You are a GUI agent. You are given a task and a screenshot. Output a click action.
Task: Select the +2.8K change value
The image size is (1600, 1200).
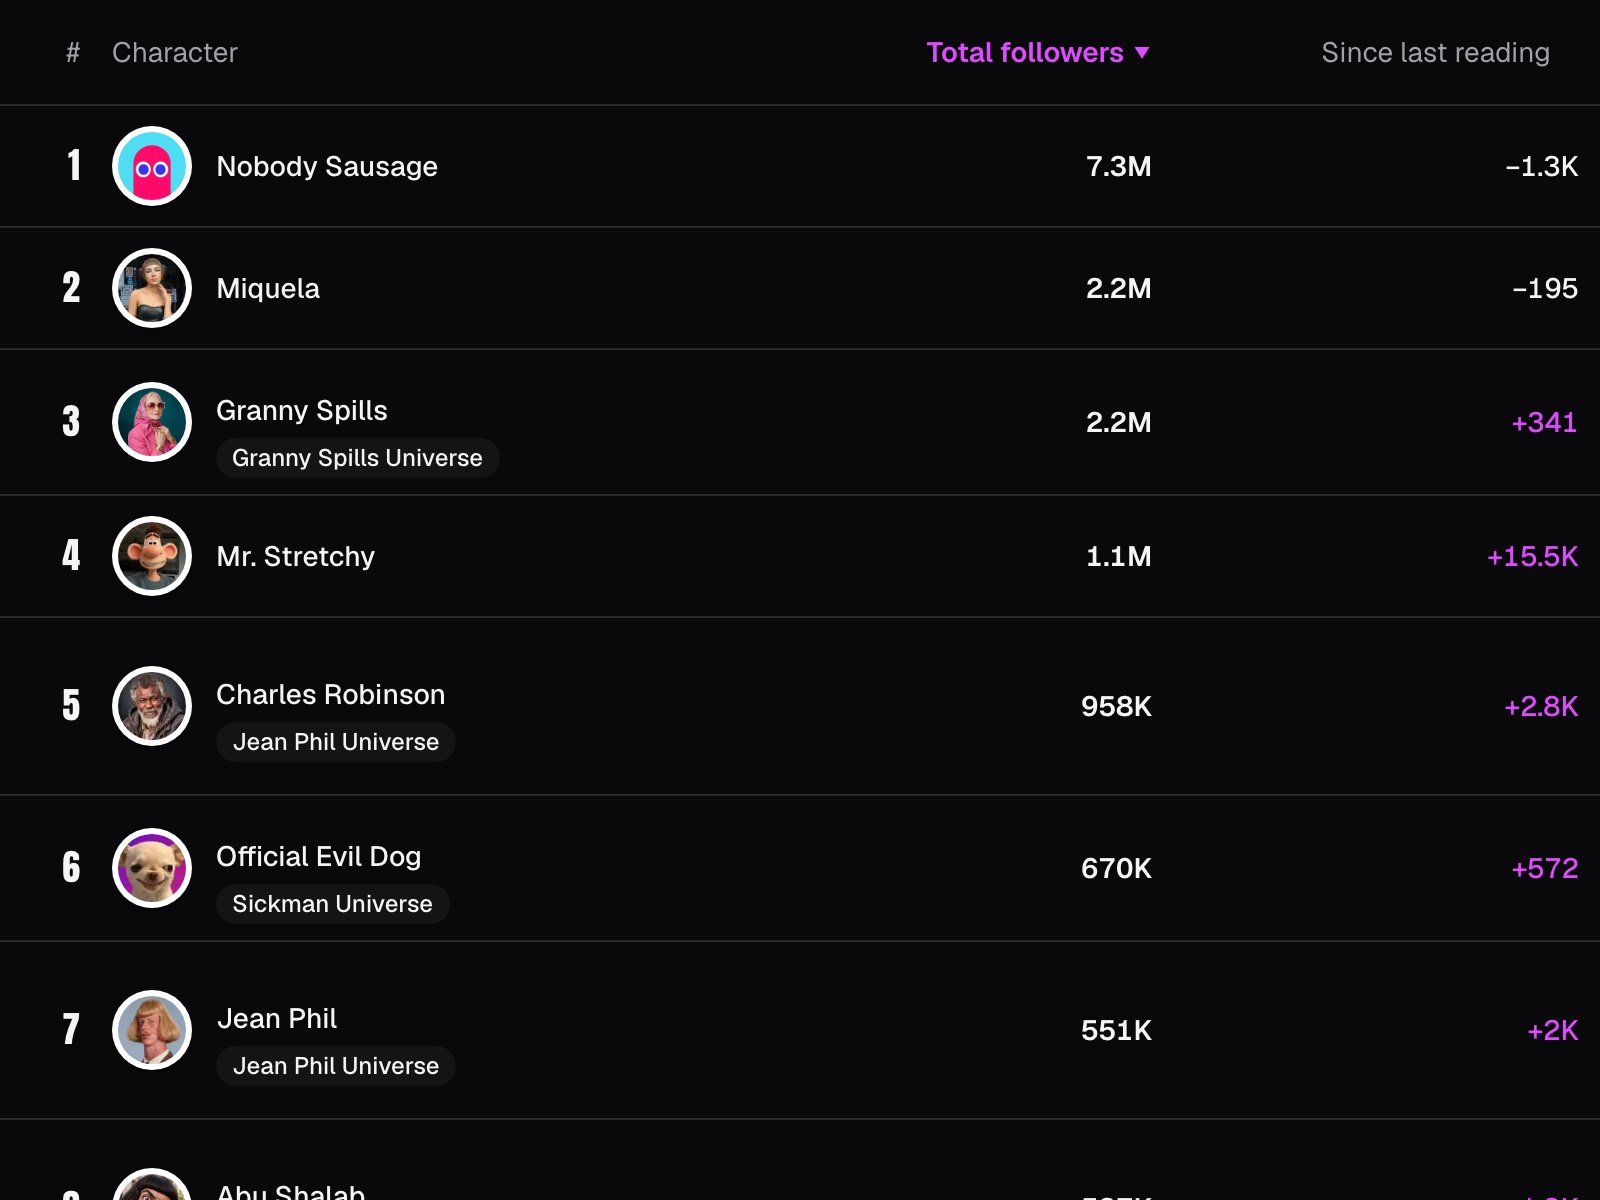tap(1541, 706)
